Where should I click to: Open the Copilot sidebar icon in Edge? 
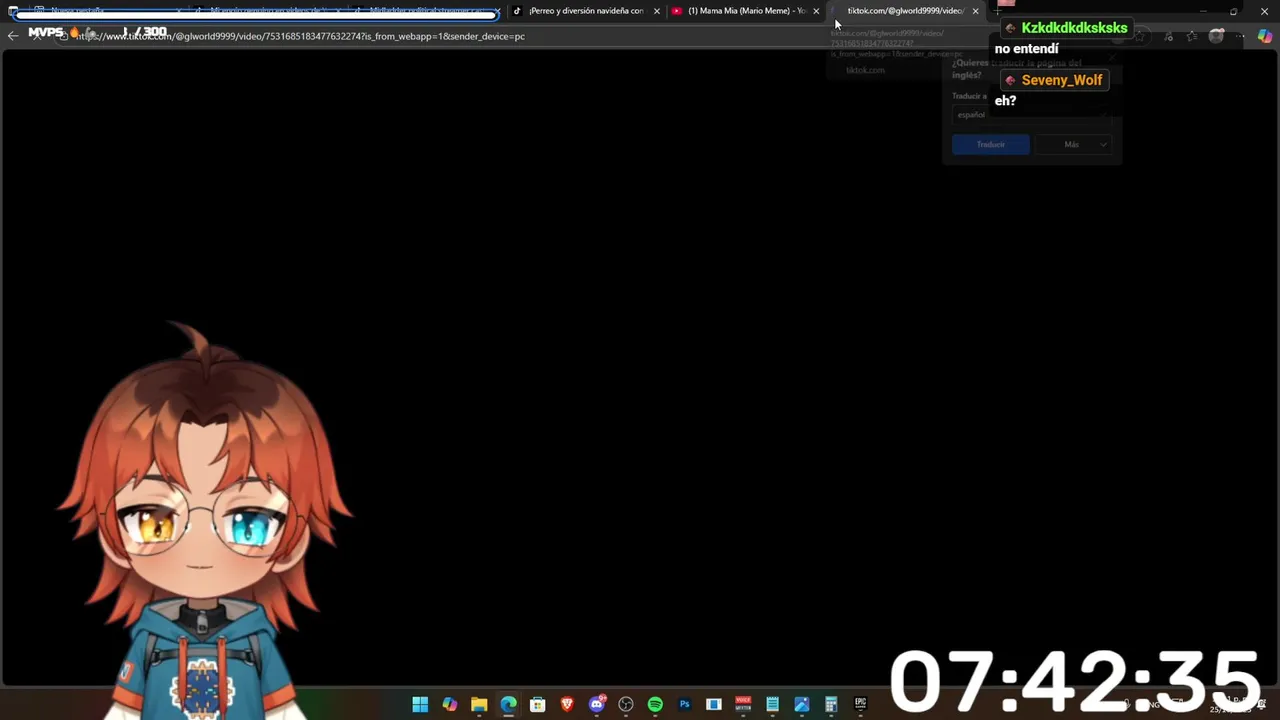point(1265,36)
